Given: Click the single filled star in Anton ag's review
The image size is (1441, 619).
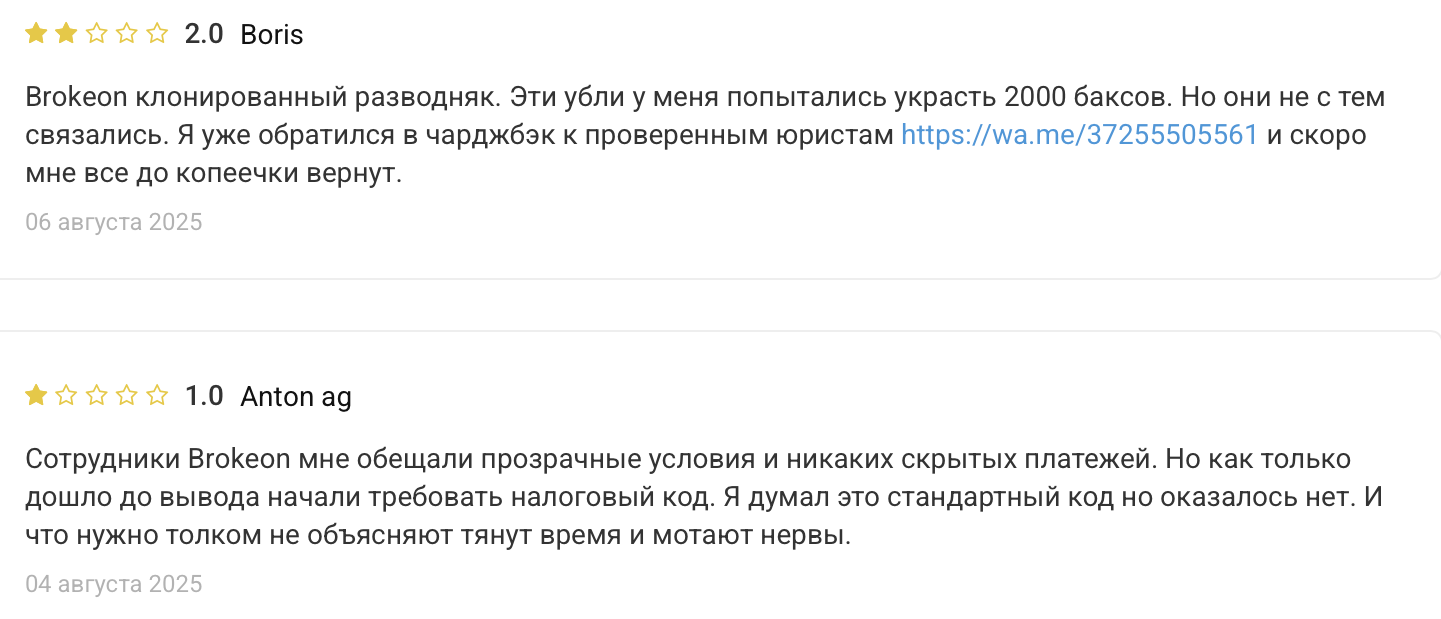Looking at the screenshot, I should tap(36, 396).
